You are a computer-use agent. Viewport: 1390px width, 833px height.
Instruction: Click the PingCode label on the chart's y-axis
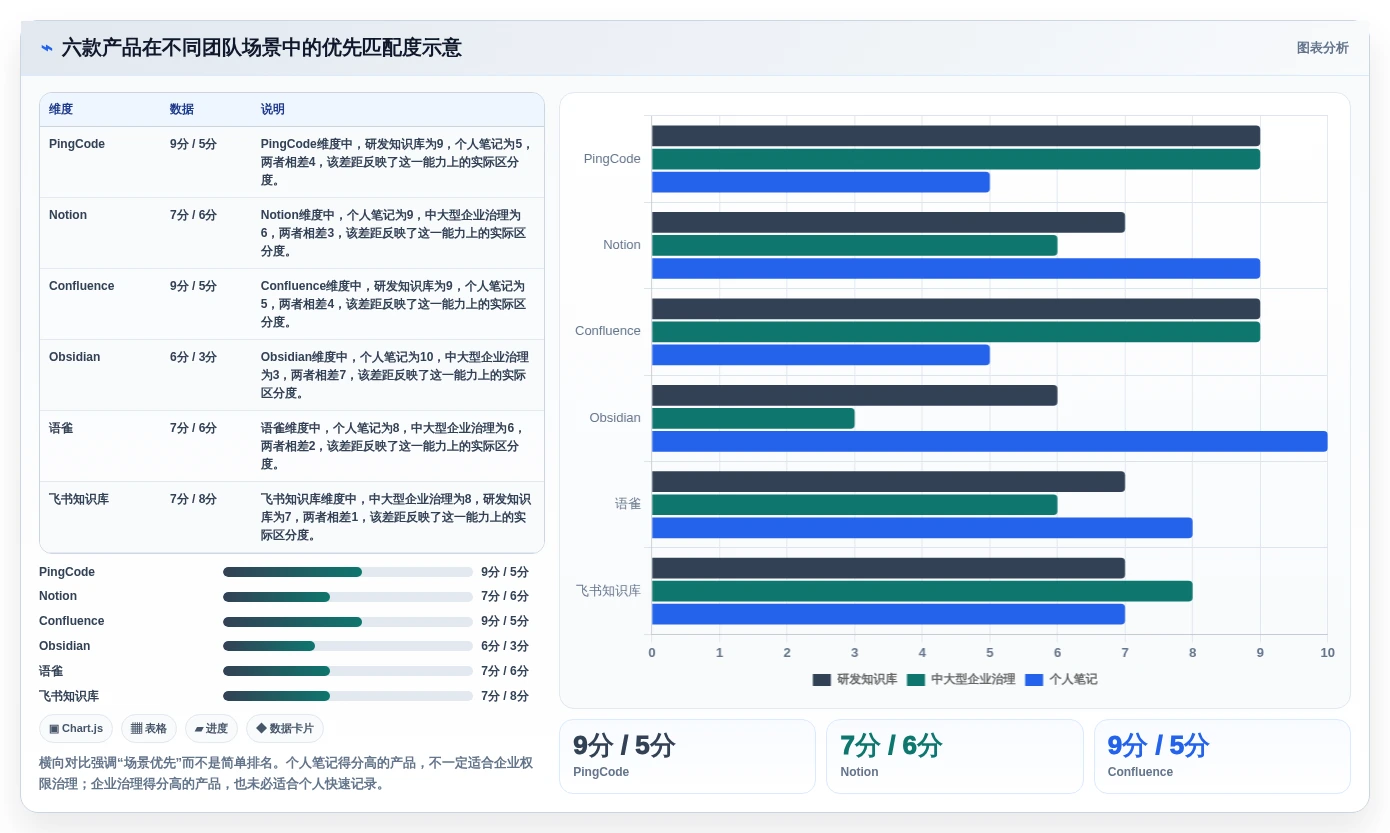coord(612,159)
